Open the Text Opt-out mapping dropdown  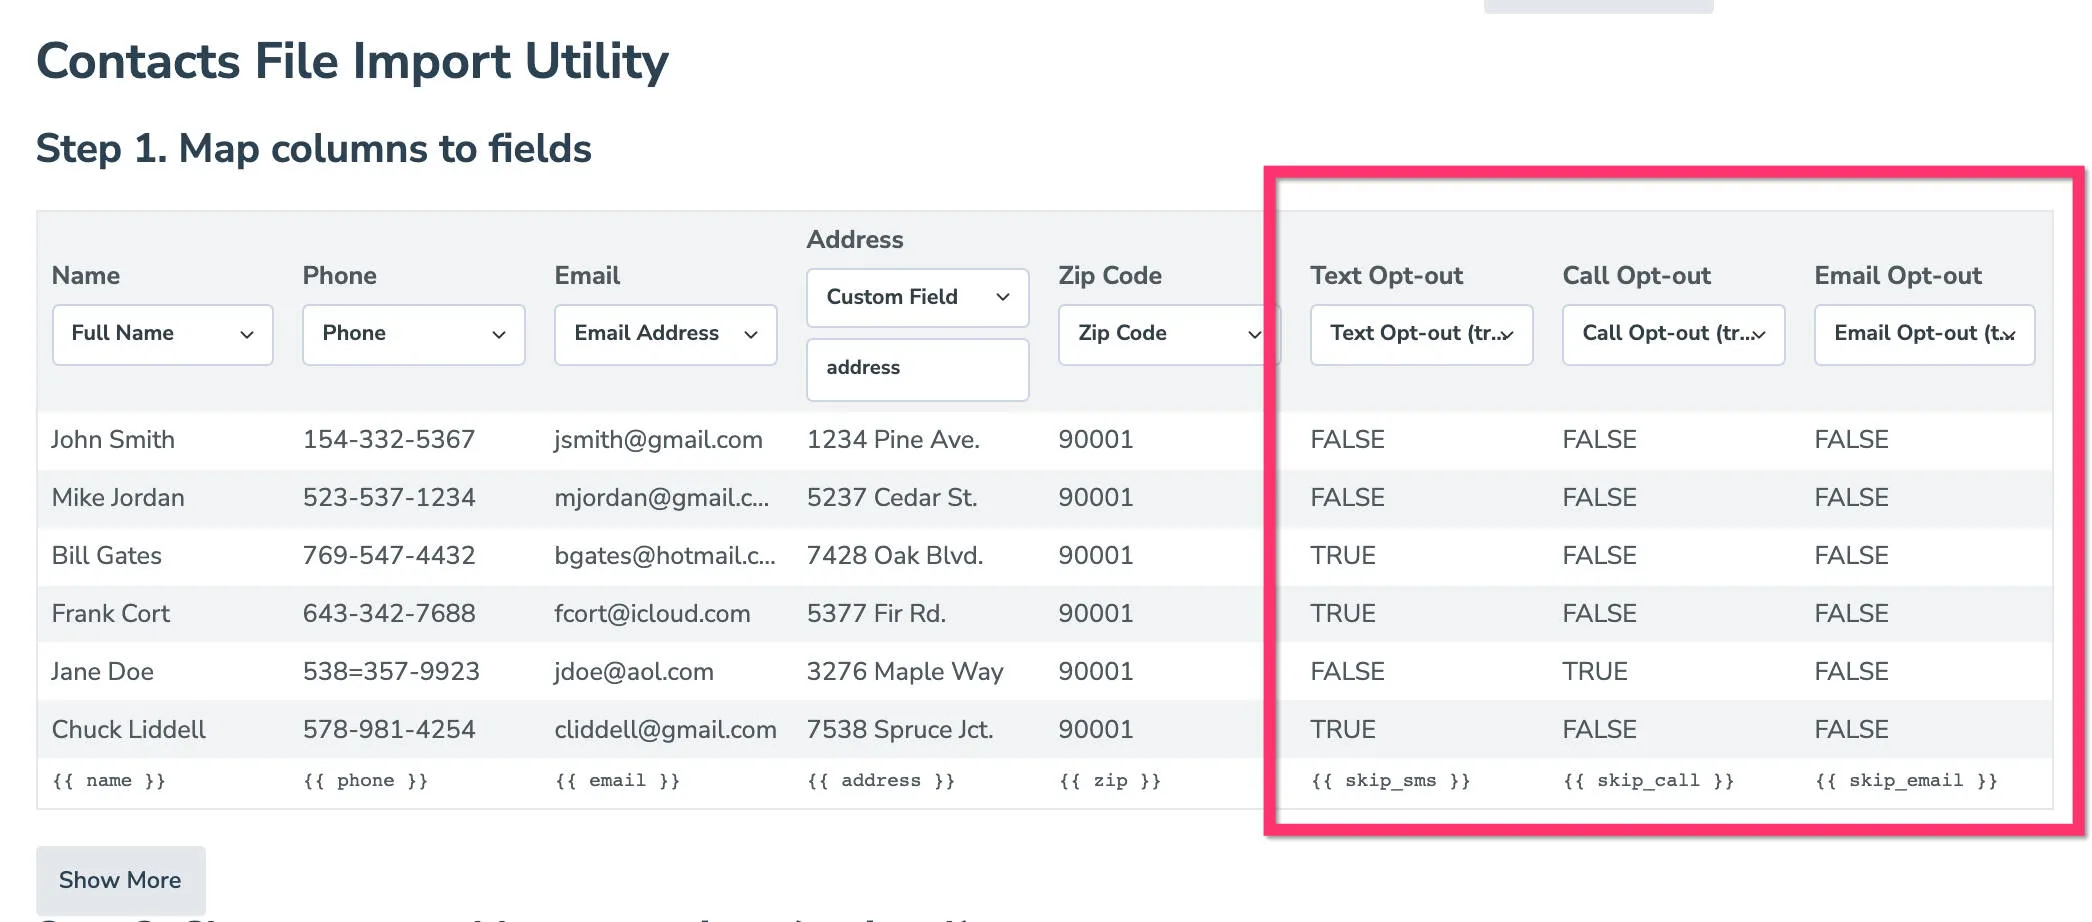pyautogui.click(x=1420, y=334)
